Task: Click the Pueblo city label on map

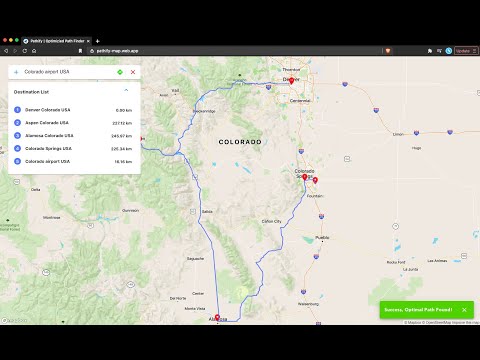Action: (322, 237)
